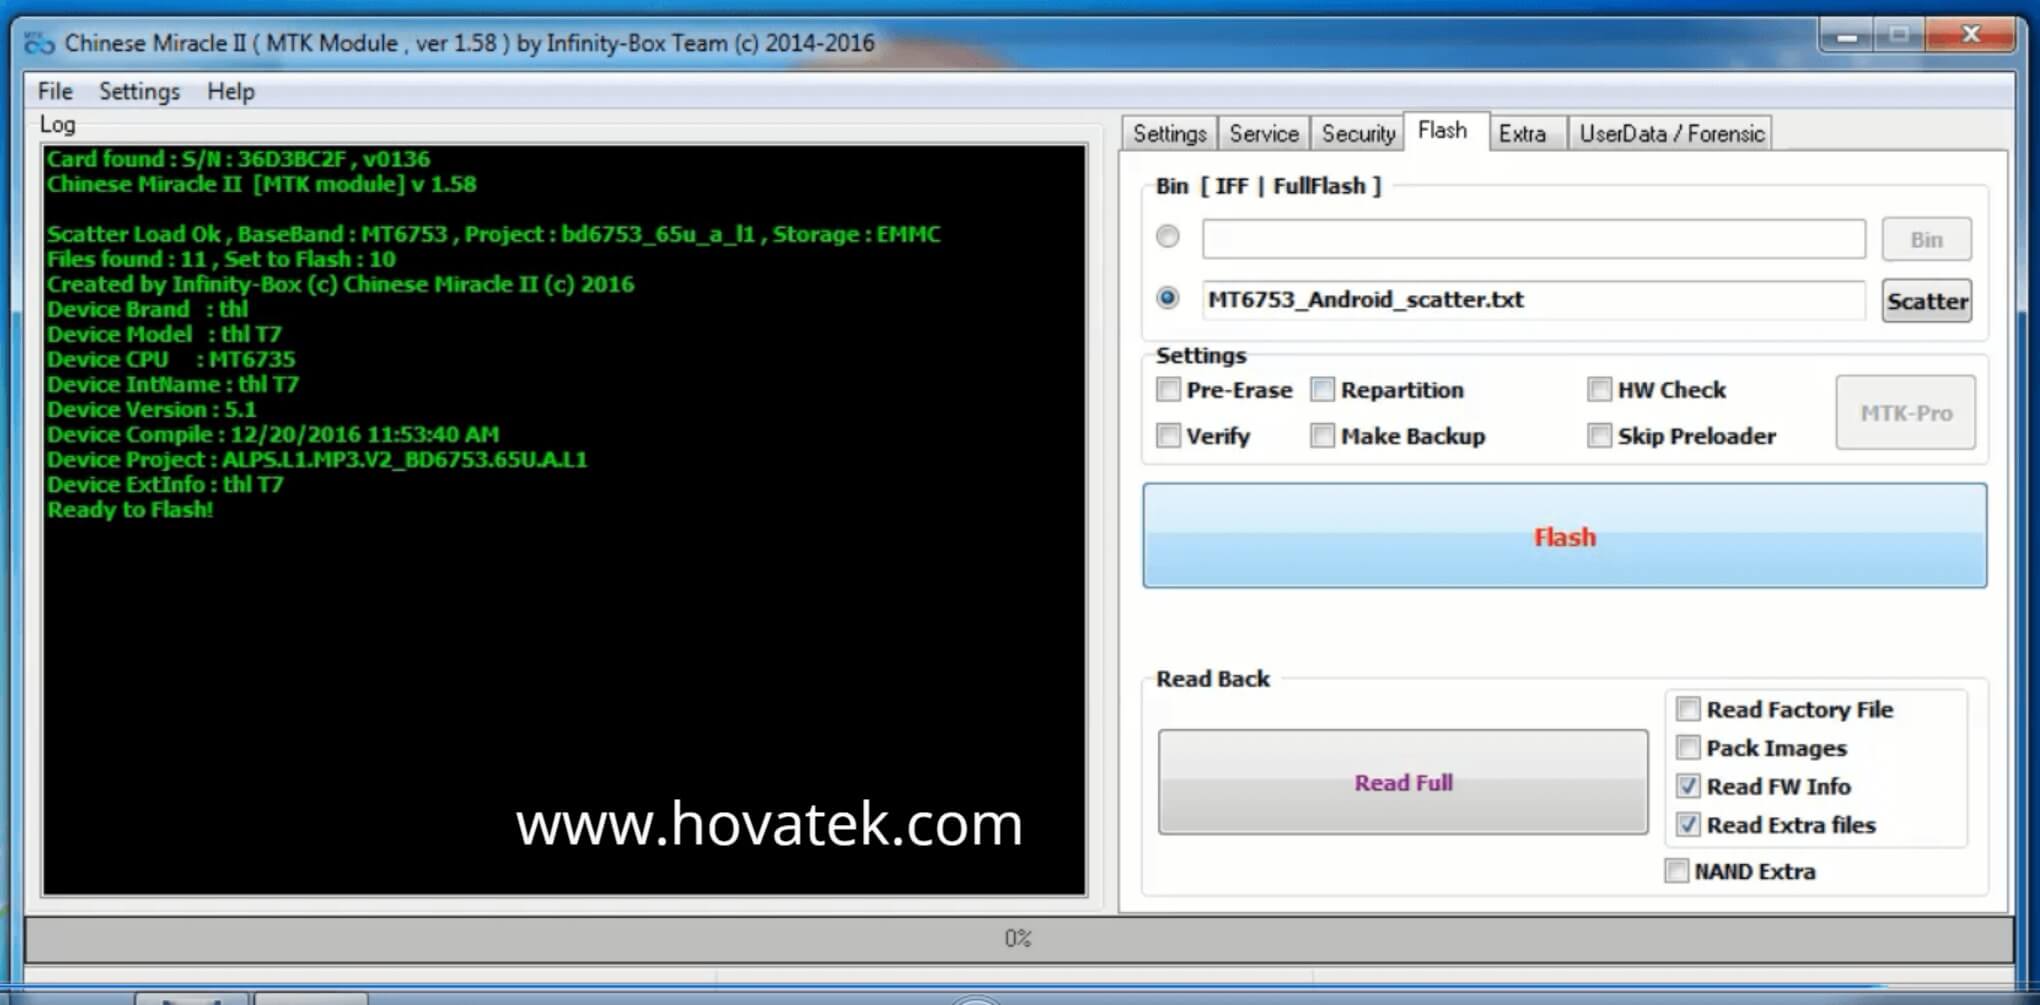
Task: Click the Scatter browse button
Action: point(1926,301)
